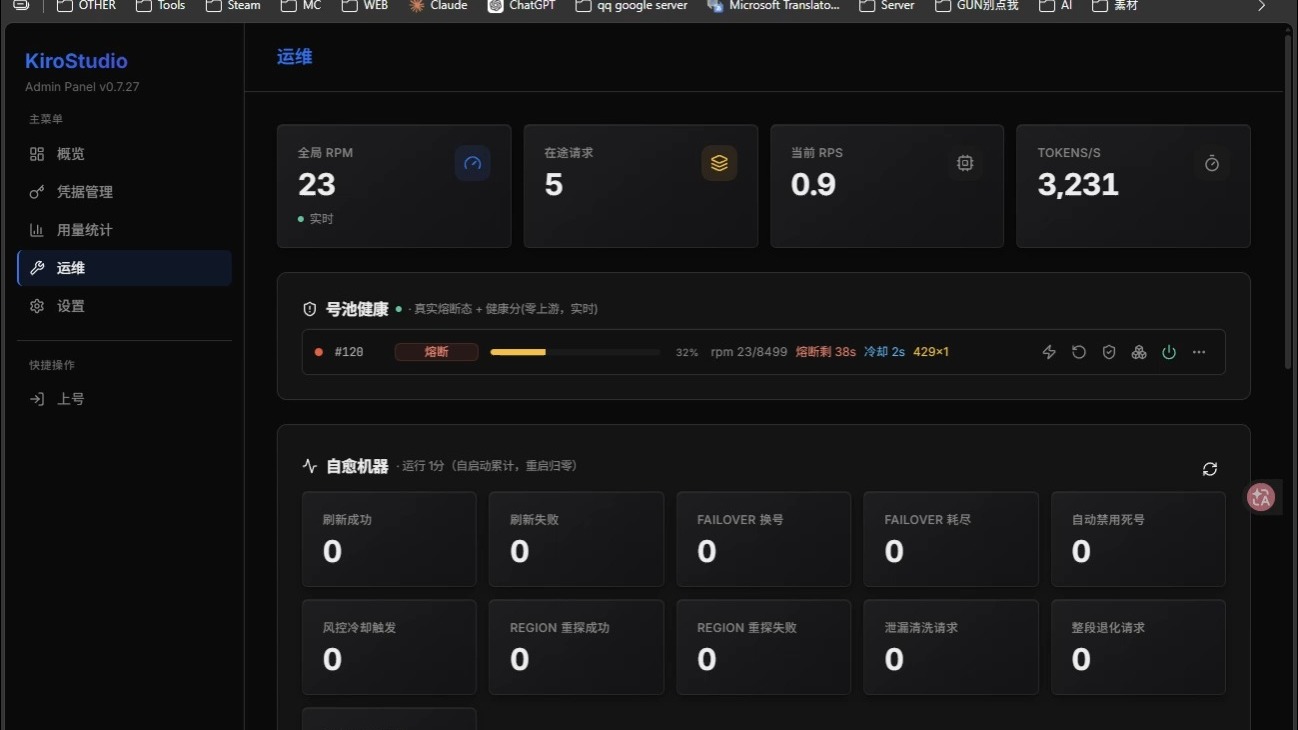Click the 自动禁用死号 card
This screenshot has height=730, width=1298.
point(1138,539)
